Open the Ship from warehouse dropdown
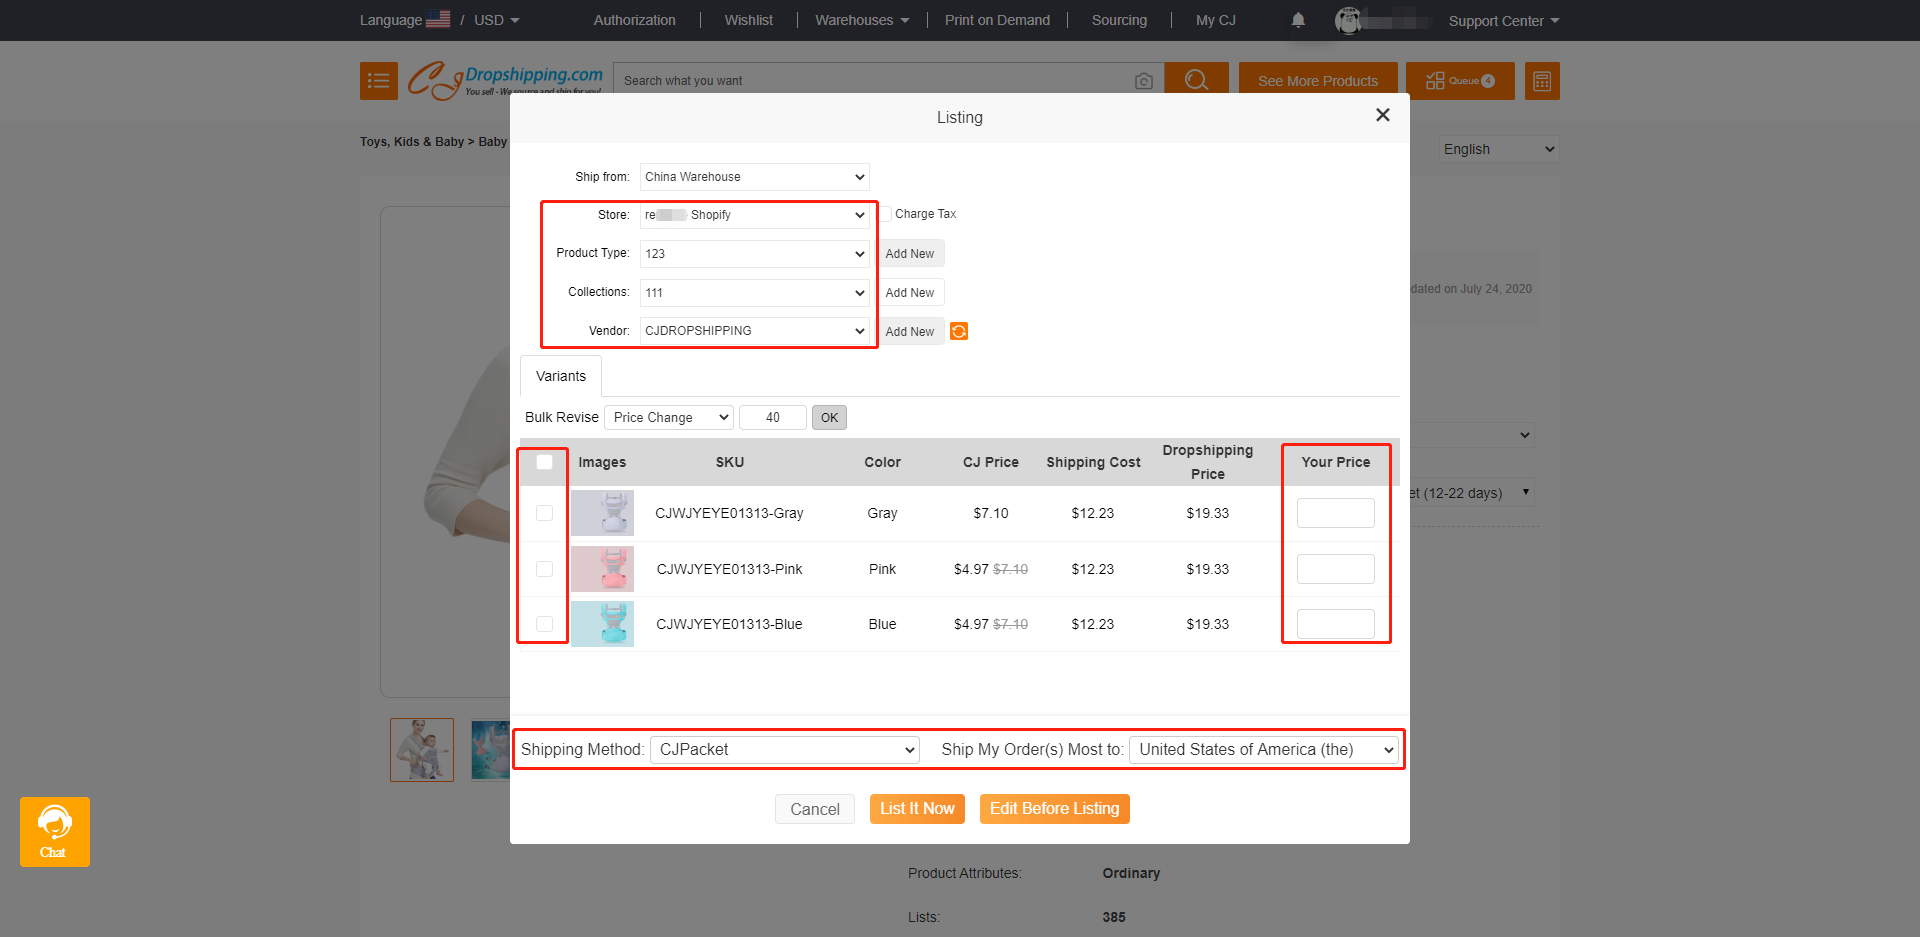This screenshot has width=1920, height=937. (x=754, y=177)
